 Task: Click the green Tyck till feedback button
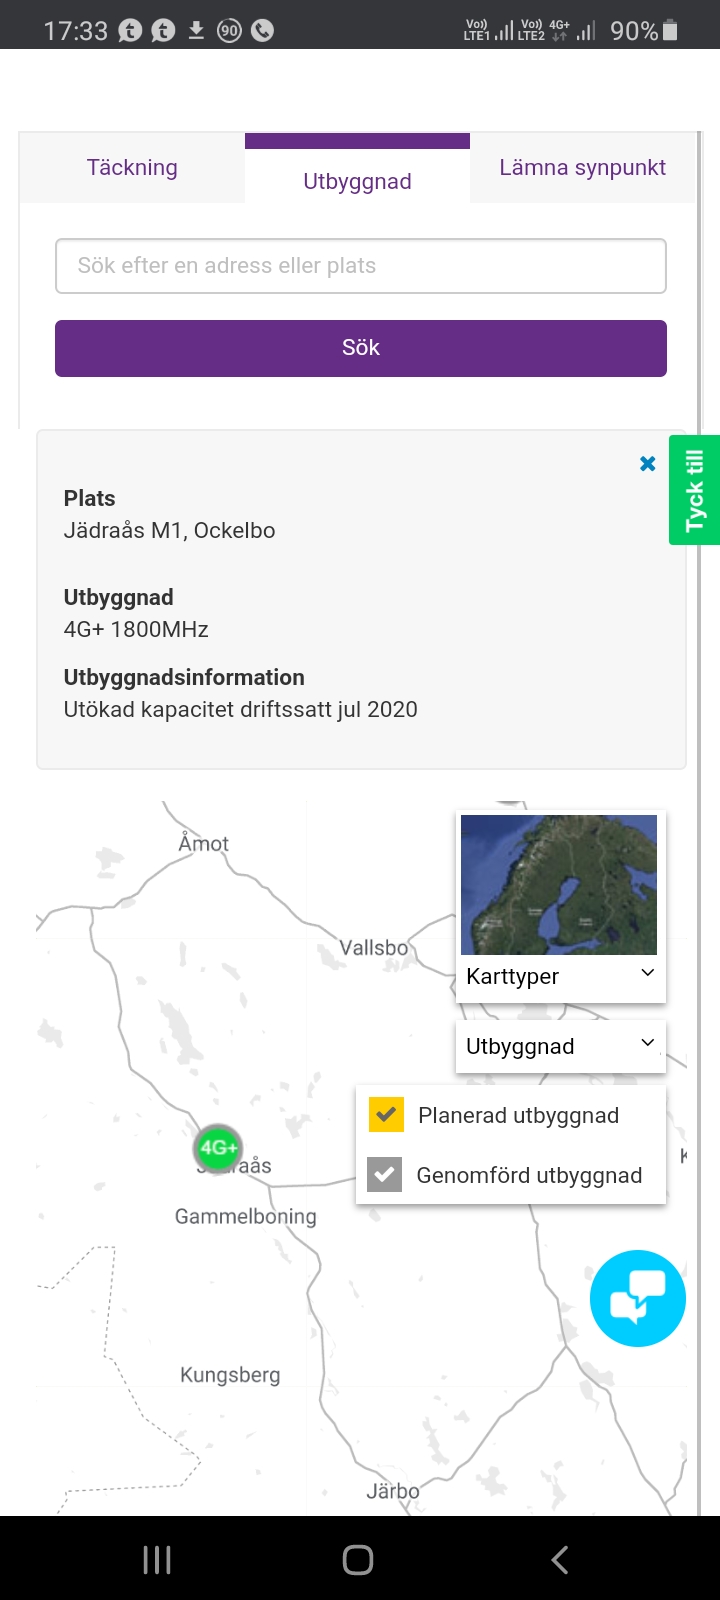coord(695,490)
